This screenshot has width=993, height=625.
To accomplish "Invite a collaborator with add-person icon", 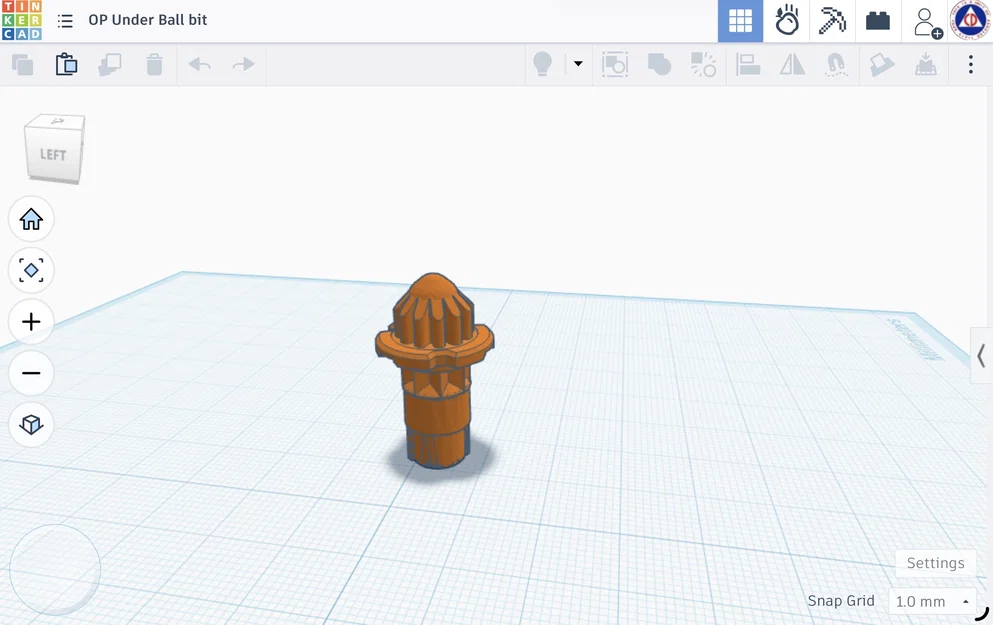I will point(928,22).
